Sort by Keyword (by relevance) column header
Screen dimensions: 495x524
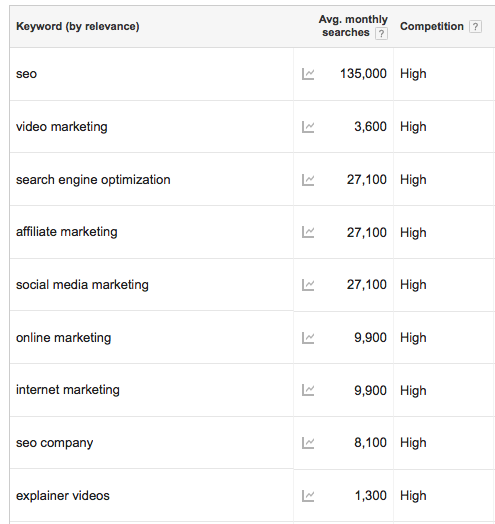pos(78,26)
